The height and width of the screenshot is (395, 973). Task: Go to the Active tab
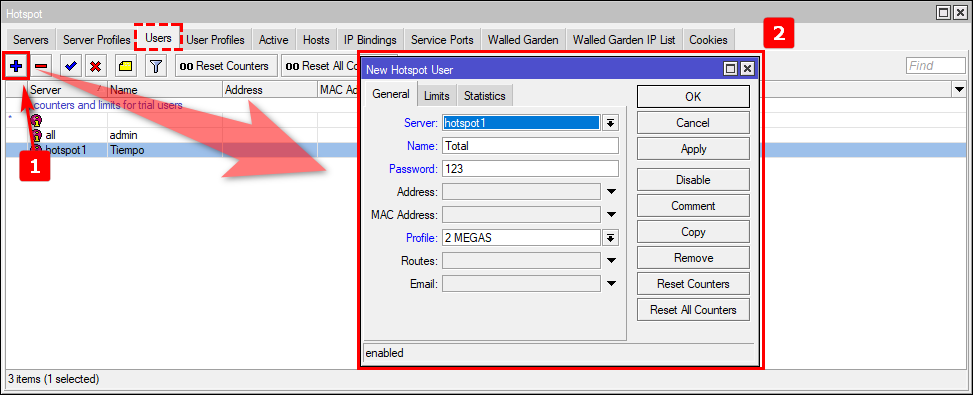click(274, 40)
